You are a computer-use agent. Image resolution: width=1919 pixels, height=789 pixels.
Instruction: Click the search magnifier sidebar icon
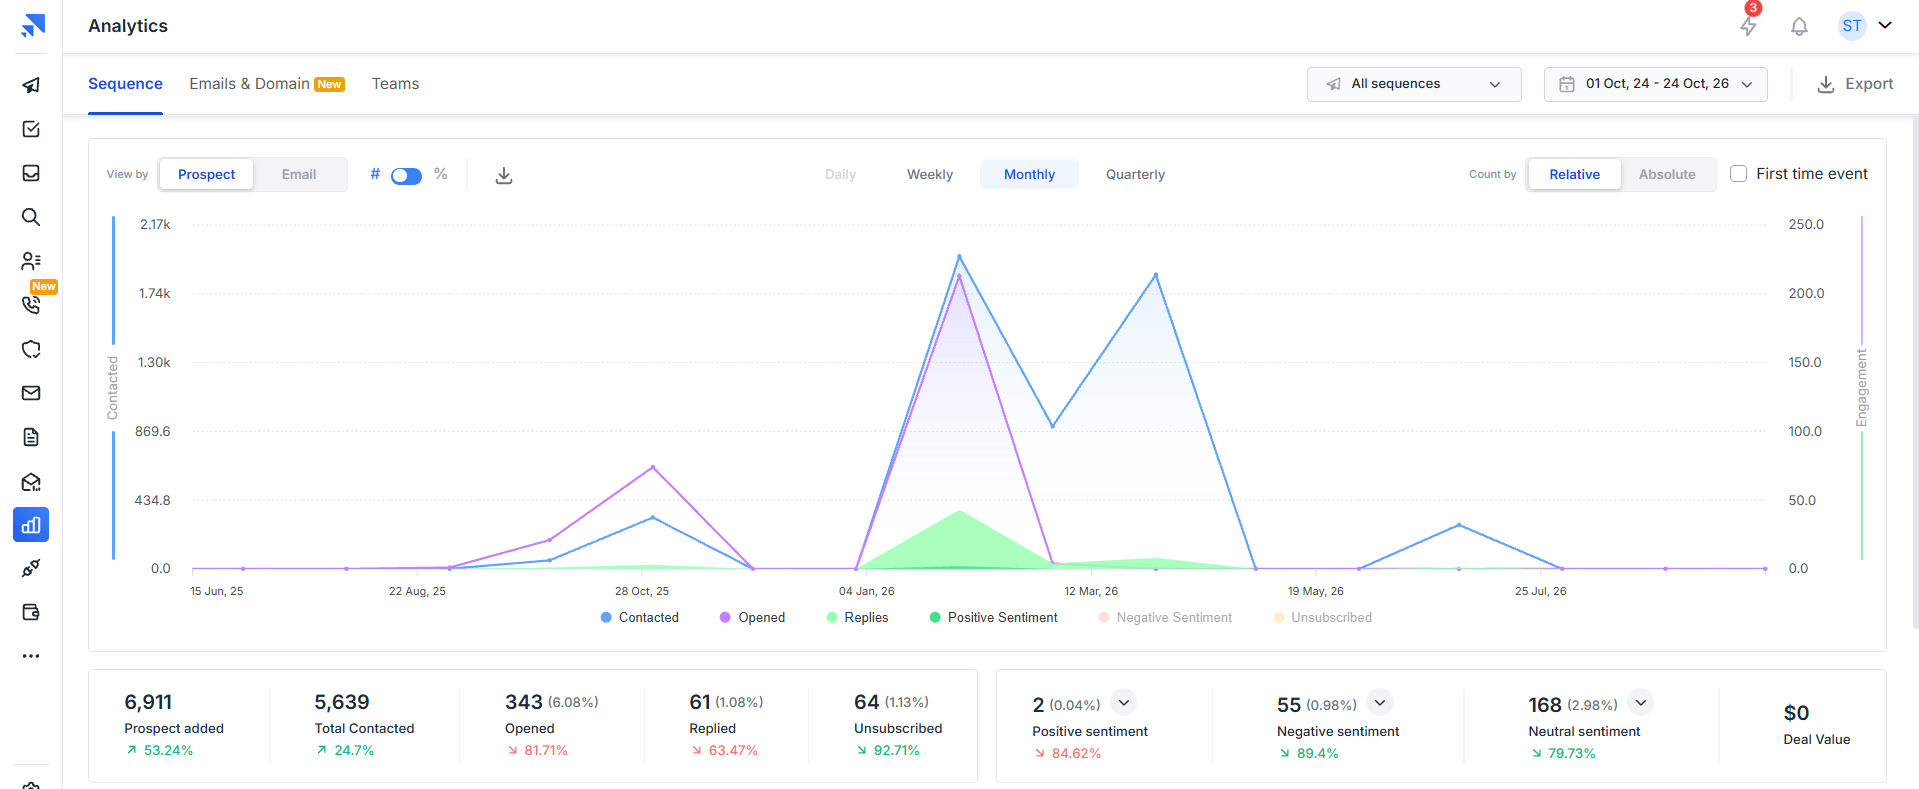tap(31, 217)
